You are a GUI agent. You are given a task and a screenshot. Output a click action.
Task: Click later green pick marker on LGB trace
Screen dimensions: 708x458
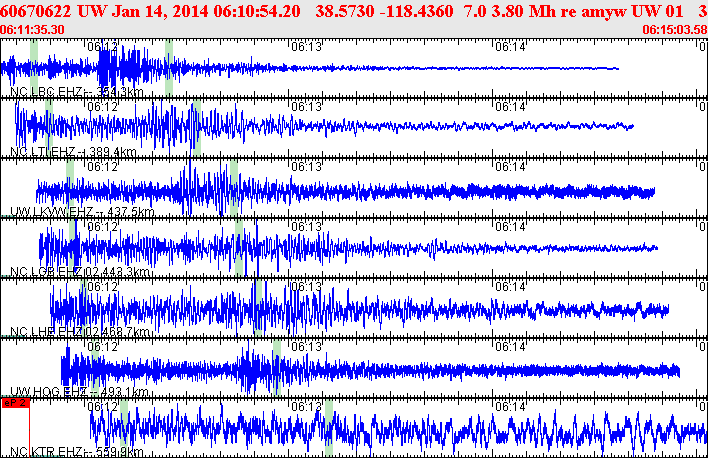click(239, 248)
